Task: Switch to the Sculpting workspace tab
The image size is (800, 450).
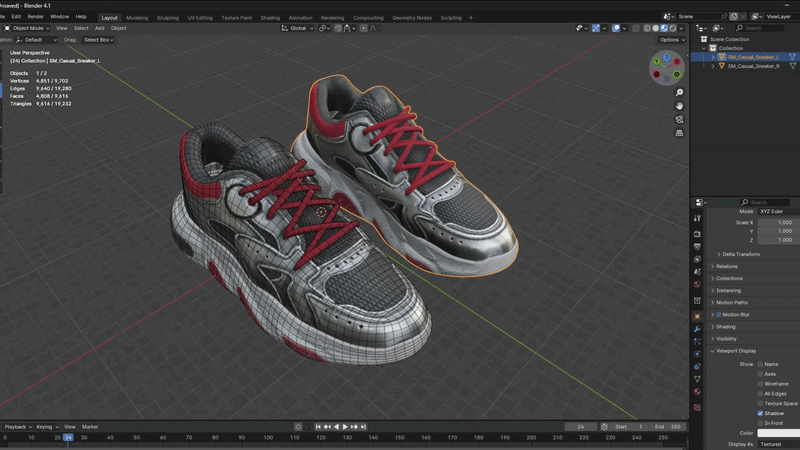Action: point(168,18)
